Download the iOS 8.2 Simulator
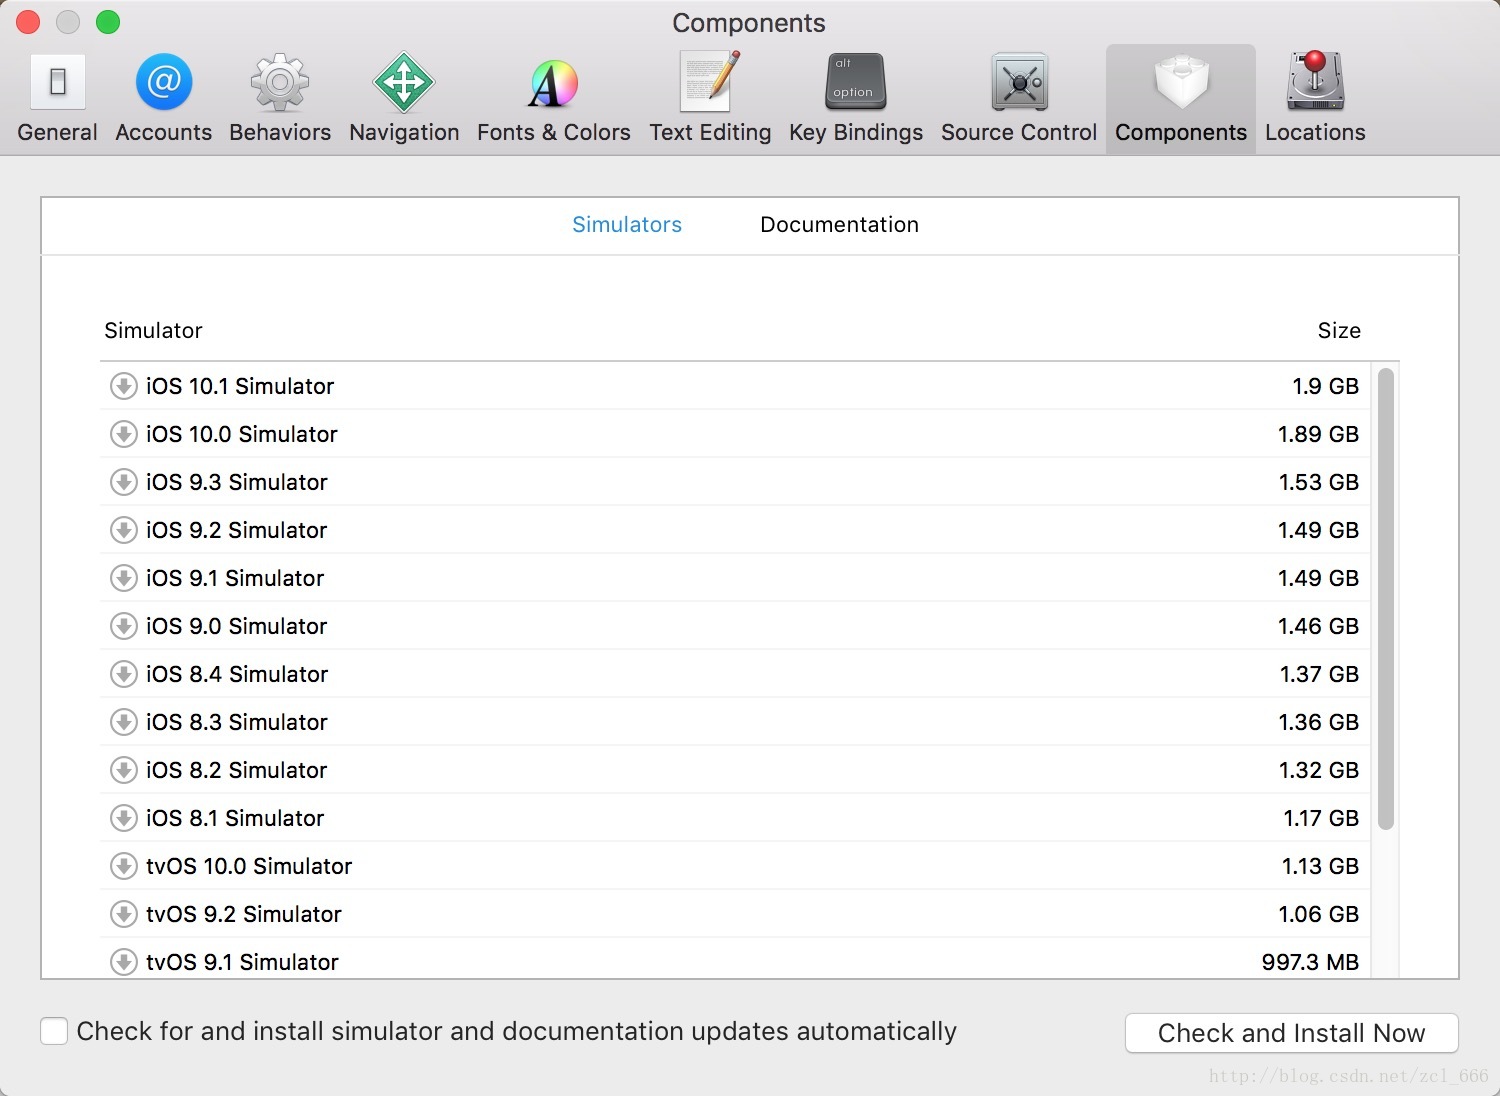The image size is (1500, 1096). [x=123, y=770]
